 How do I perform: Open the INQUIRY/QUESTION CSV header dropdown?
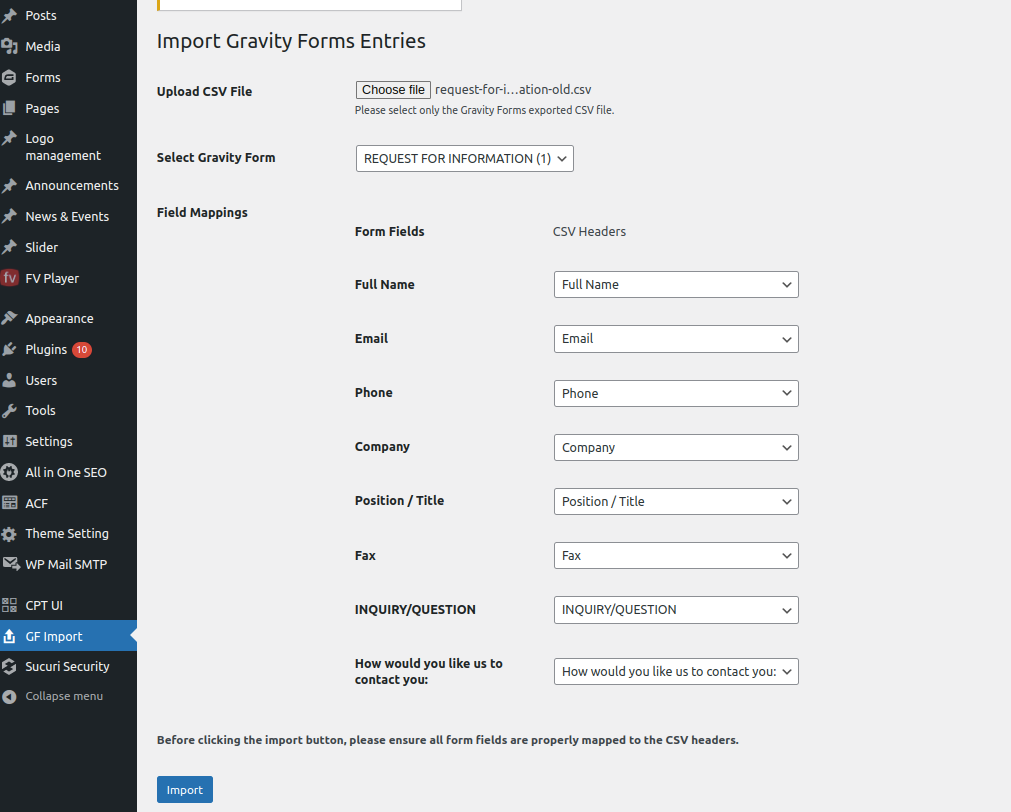pos(676,609)
